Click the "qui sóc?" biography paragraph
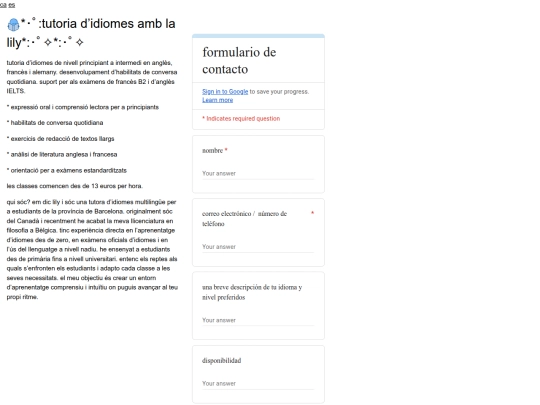The width and height of the screenshot is (540, 405). (x=92, y=249)
